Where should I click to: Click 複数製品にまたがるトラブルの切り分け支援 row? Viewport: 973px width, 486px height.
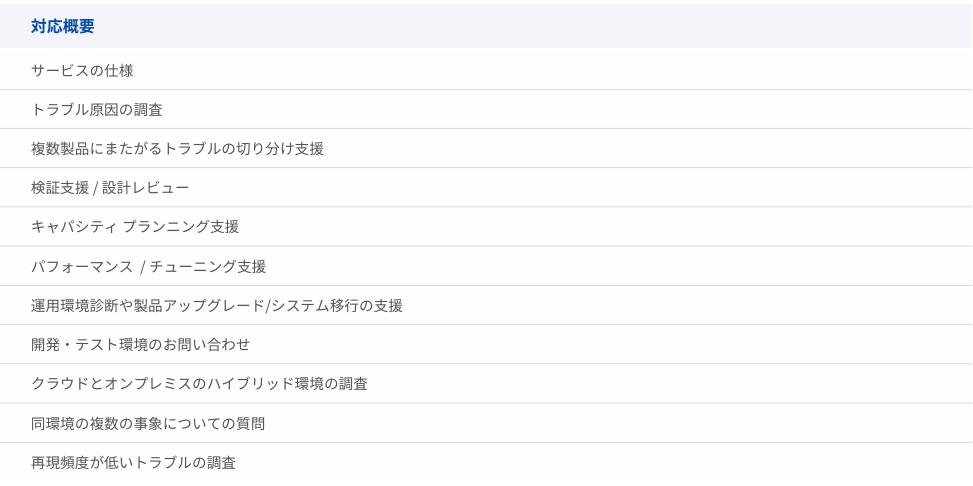[x=486, y=148]
